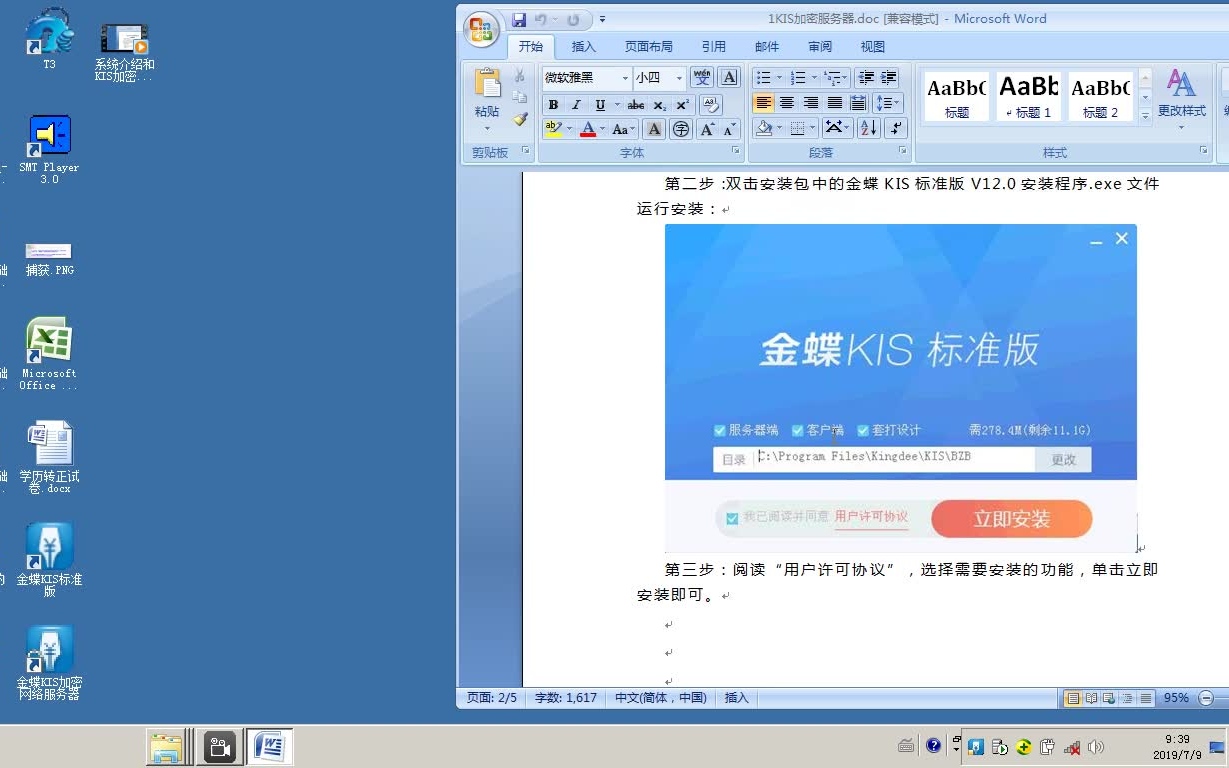
Task: Expand the Paste options arrow
Action: click(x=487, y=128)
